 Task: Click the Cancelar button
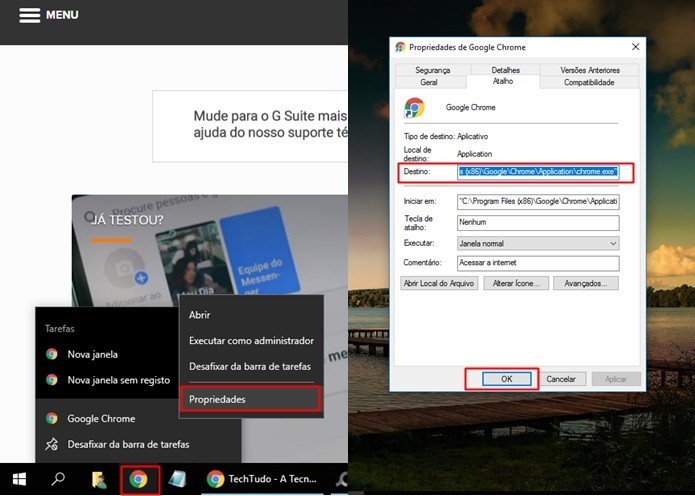(561, 379)
